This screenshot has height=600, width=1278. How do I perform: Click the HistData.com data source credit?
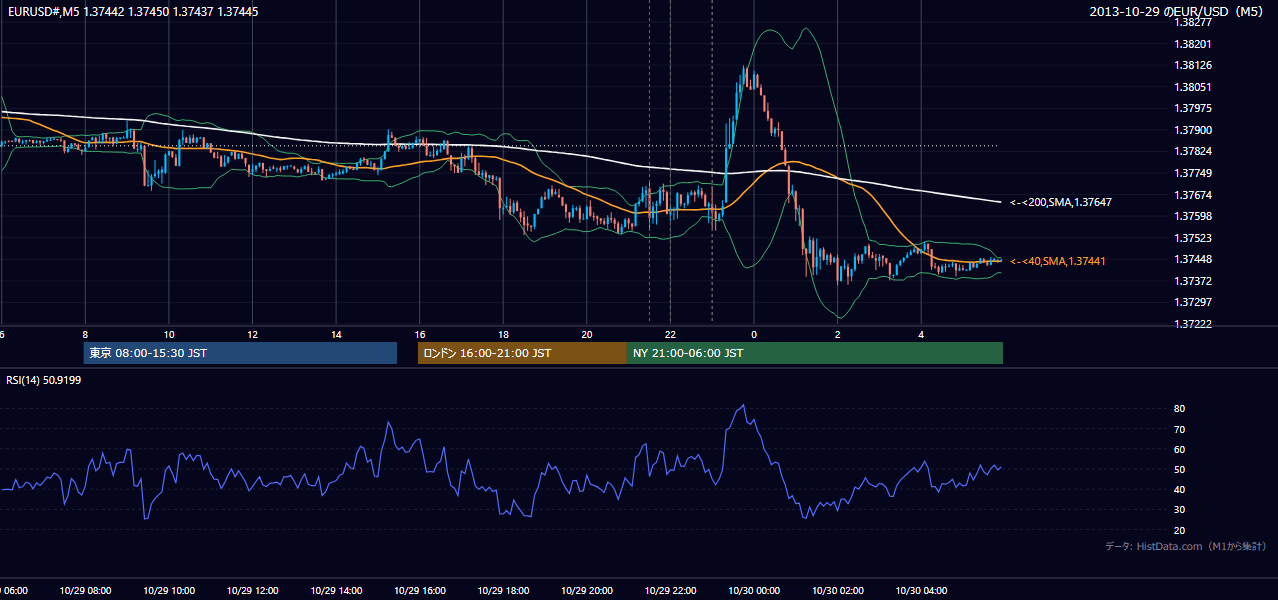[x=1185, y=546]
